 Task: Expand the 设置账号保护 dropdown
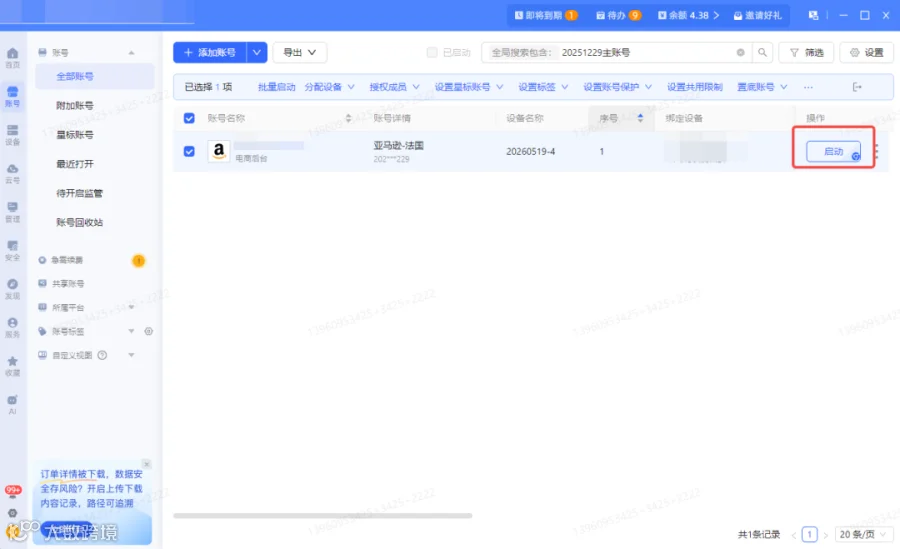pos(618,87)
